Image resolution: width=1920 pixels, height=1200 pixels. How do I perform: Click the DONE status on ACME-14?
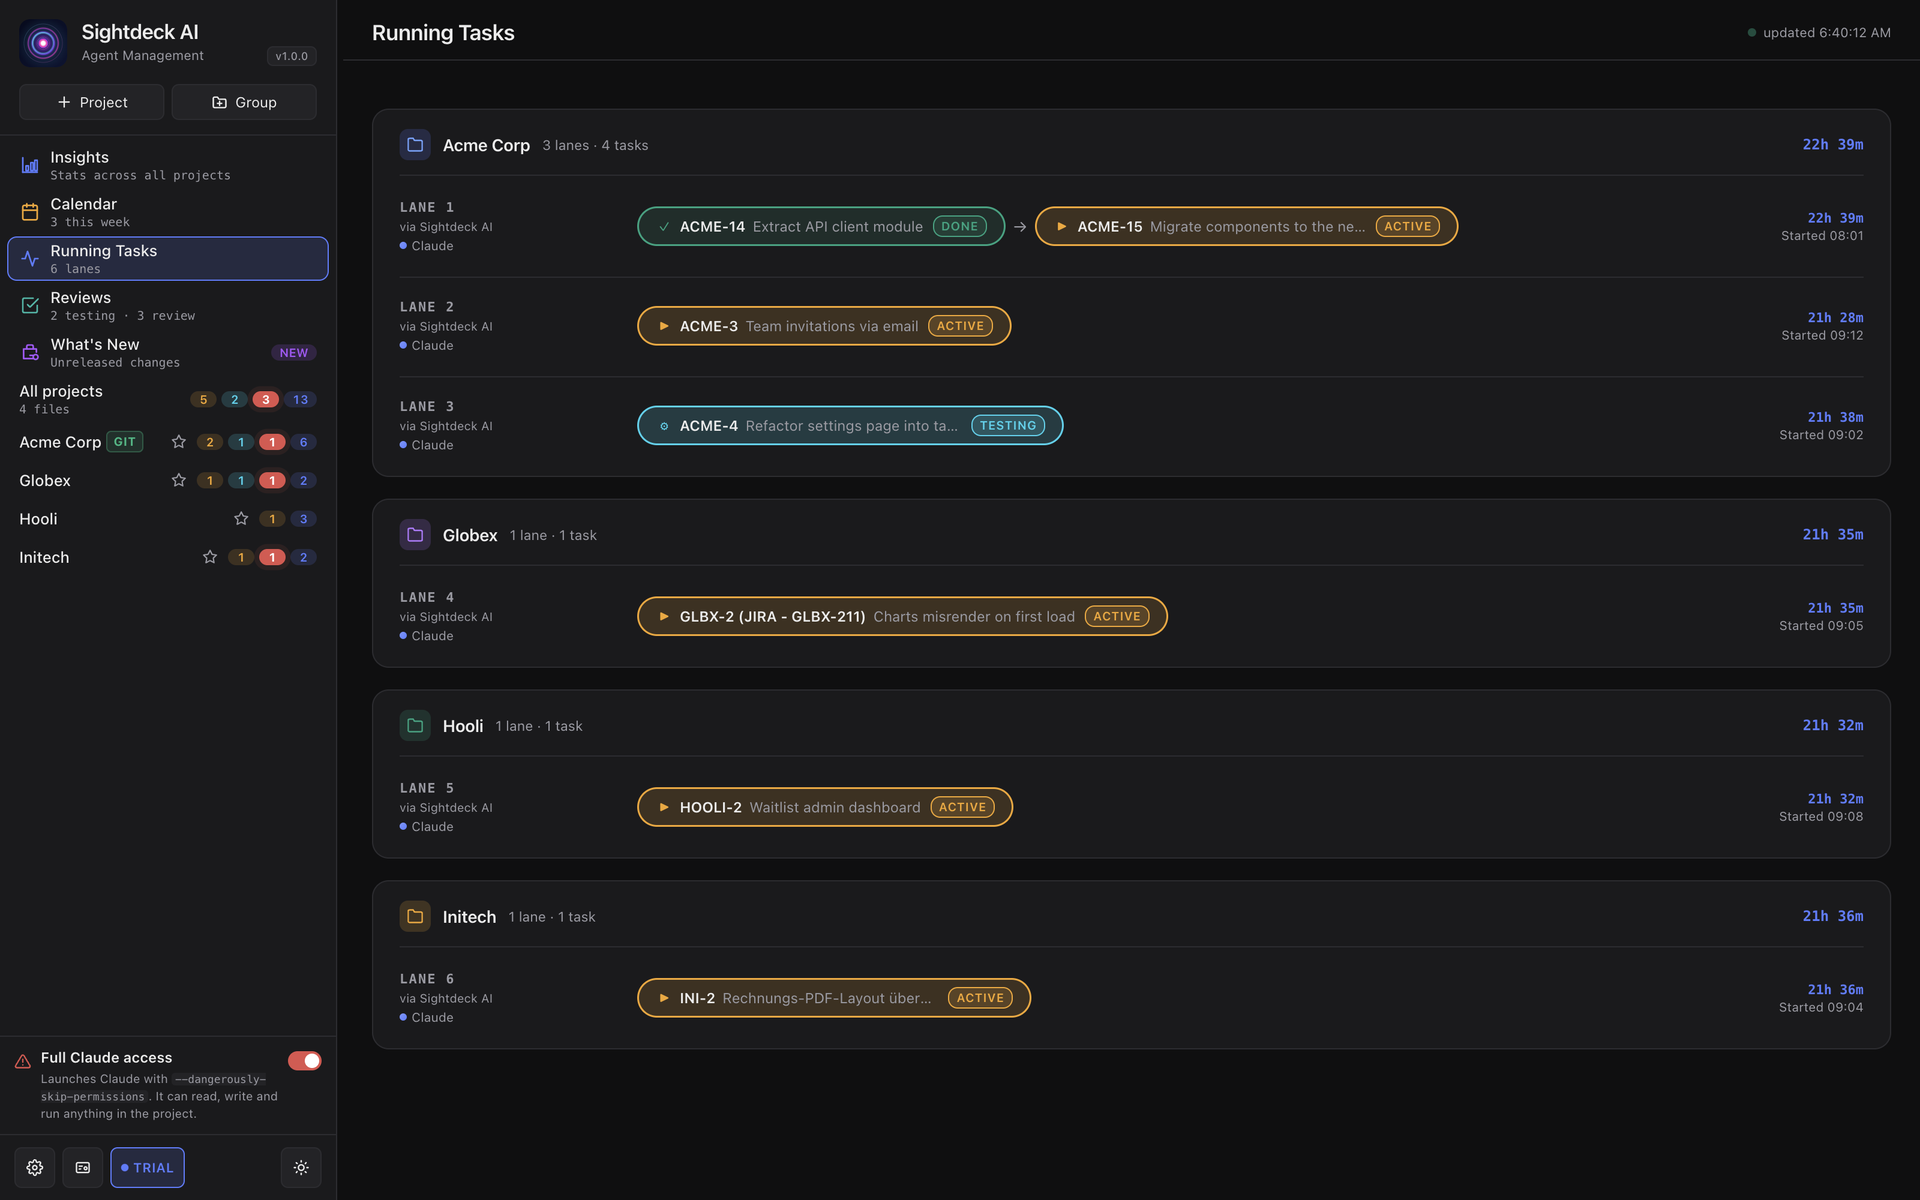(960, 227)
